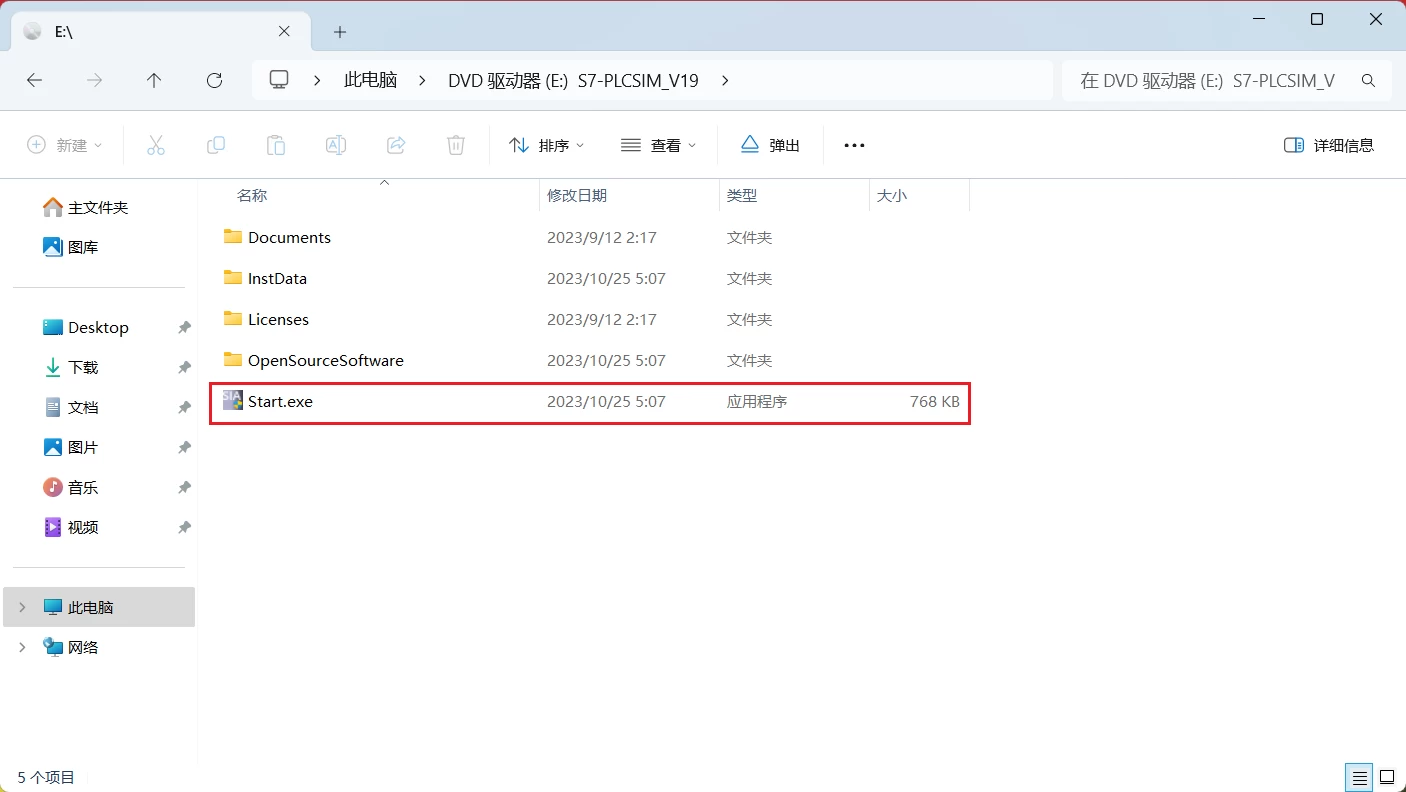Click 应用程序 type of Start.exe
This screenshot has height=792, width=1406.
tap(757, 401)
